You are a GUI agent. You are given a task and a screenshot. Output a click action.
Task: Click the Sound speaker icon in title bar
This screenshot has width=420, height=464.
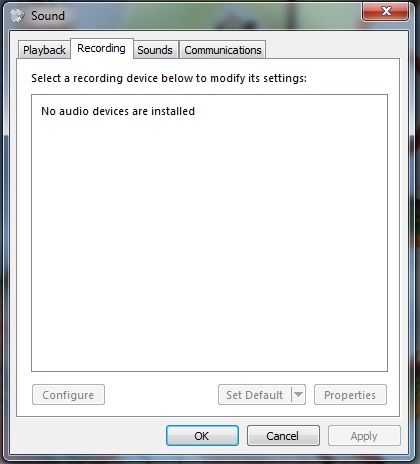click(x=17, y=15)
